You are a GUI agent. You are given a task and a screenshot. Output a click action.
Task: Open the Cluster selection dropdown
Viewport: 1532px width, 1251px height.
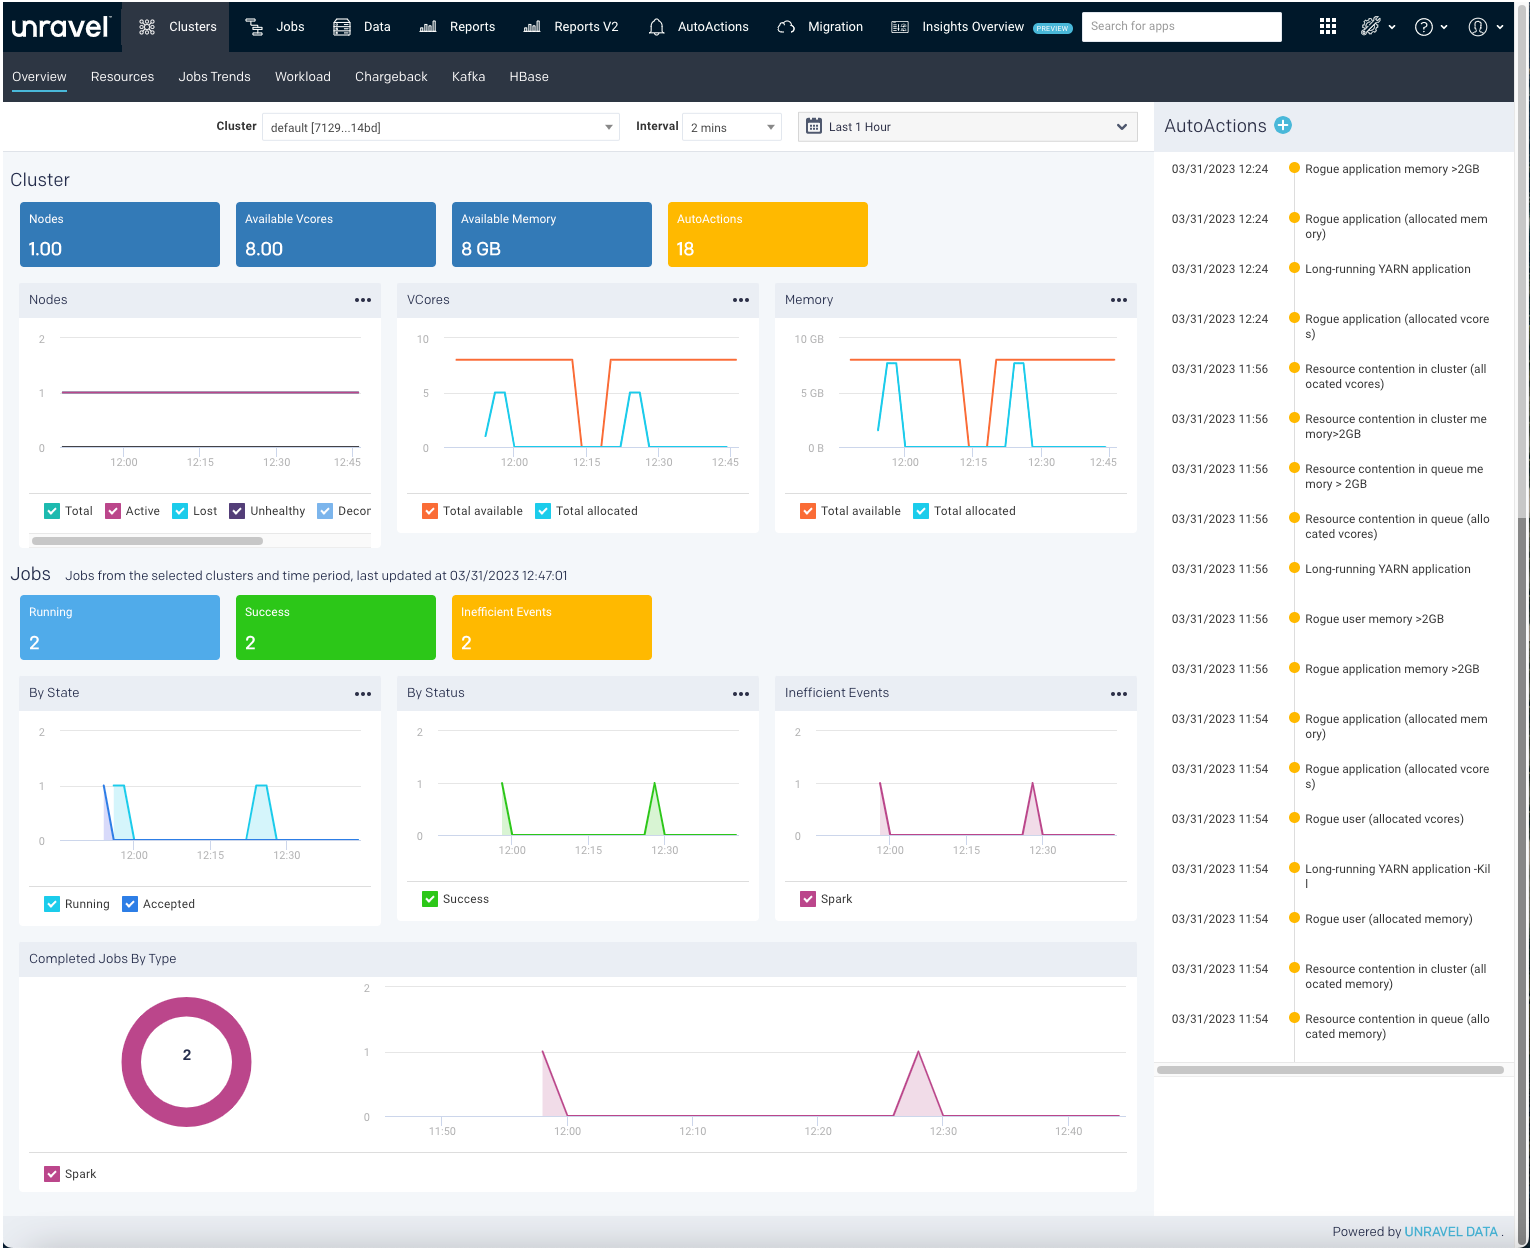[441, 127]
